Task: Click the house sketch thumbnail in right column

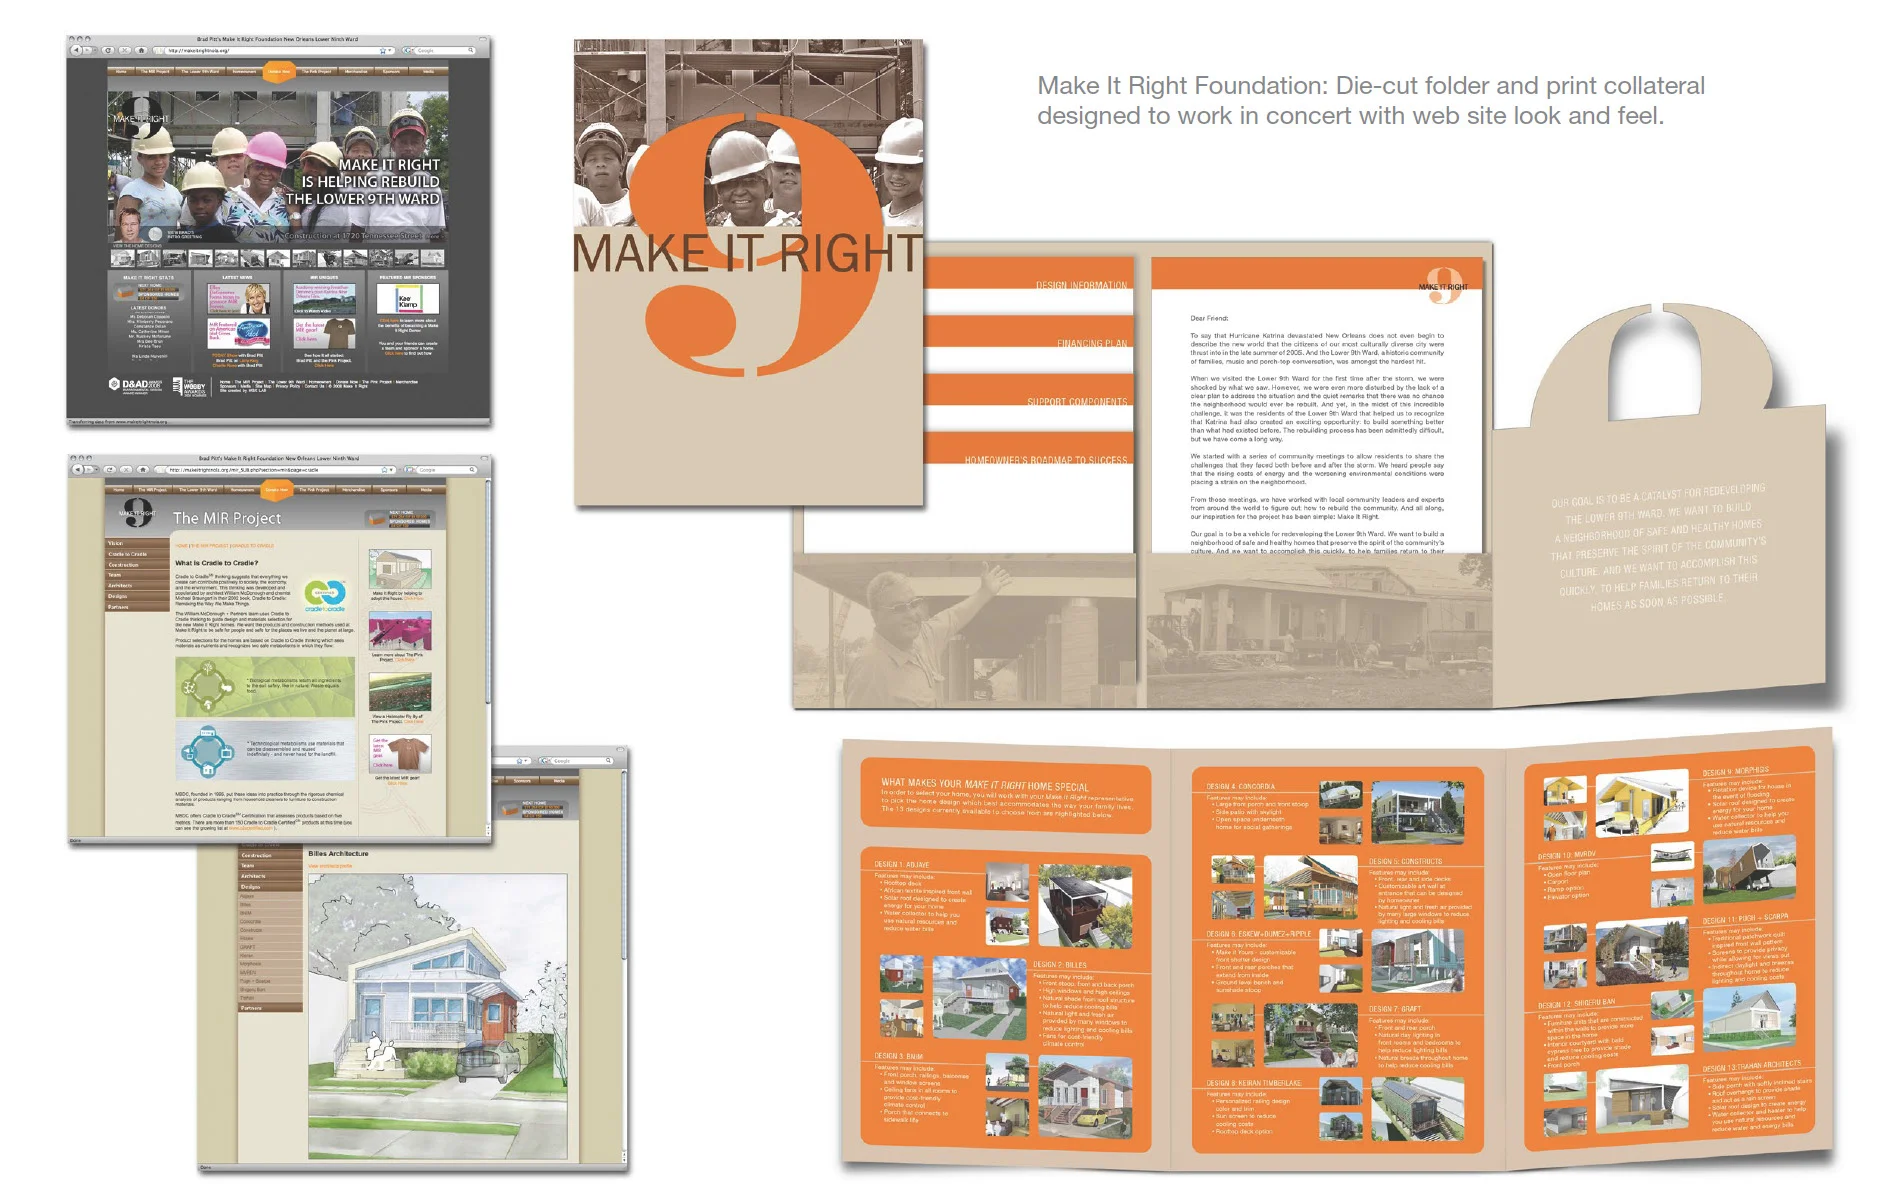Action: (x=400, y=569)
